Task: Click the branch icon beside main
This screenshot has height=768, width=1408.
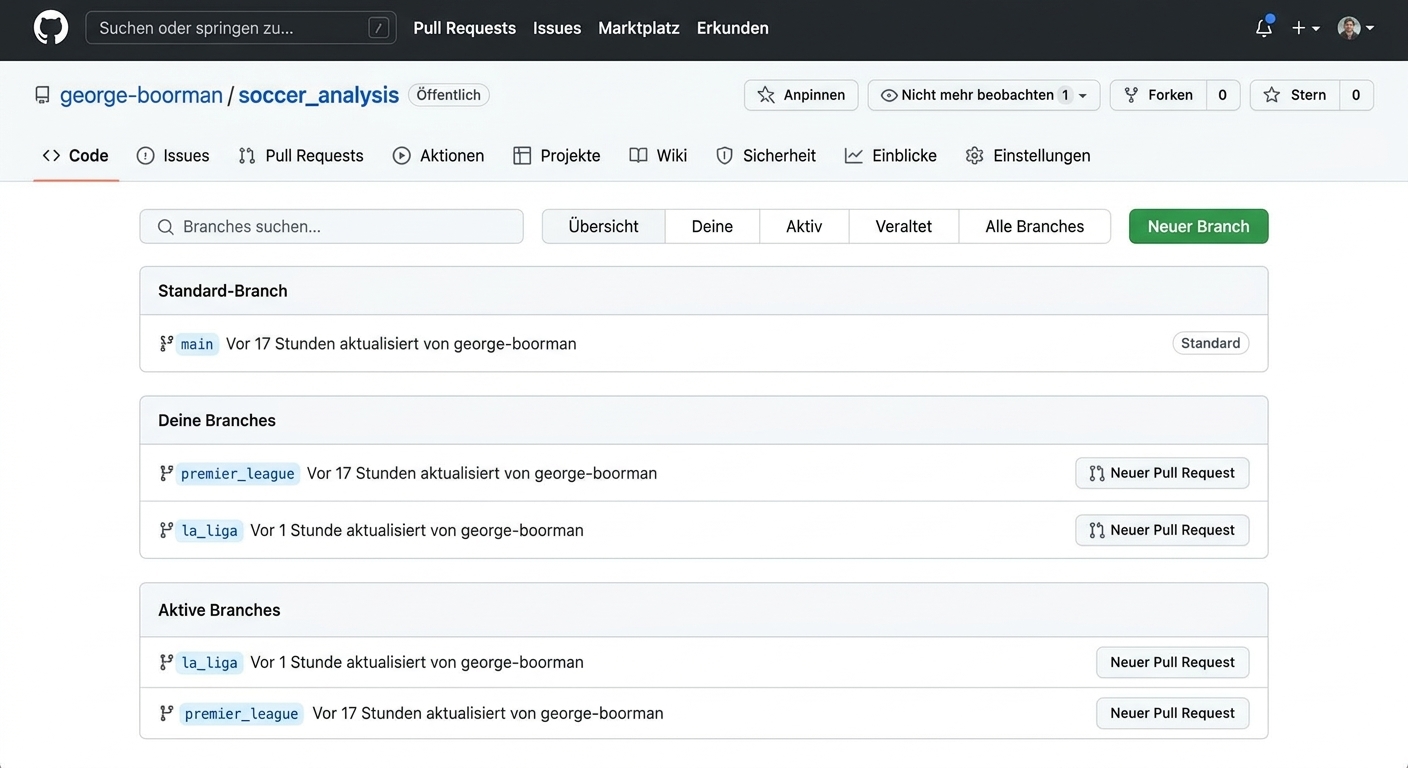Action: (166, 344)
